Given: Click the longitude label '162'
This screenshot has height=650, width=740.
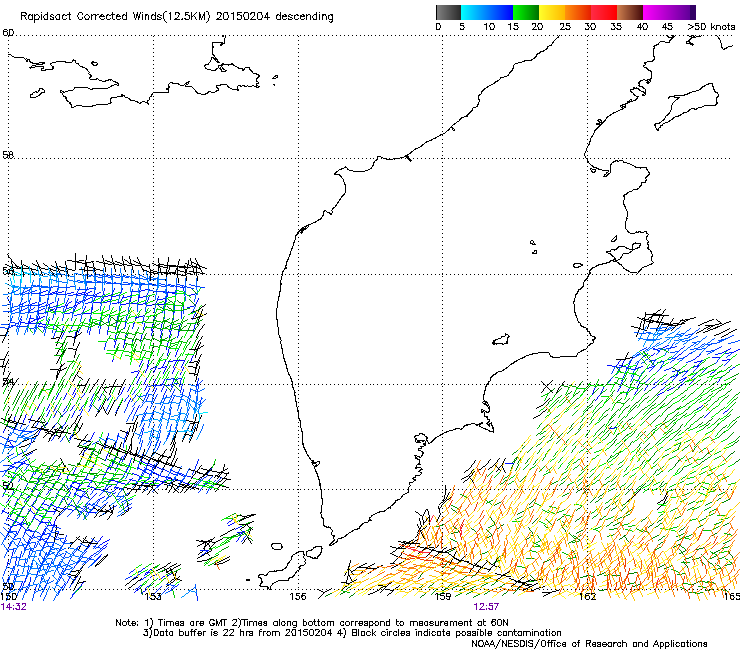Looking at the screenshot, I should (x=588, y=597).
